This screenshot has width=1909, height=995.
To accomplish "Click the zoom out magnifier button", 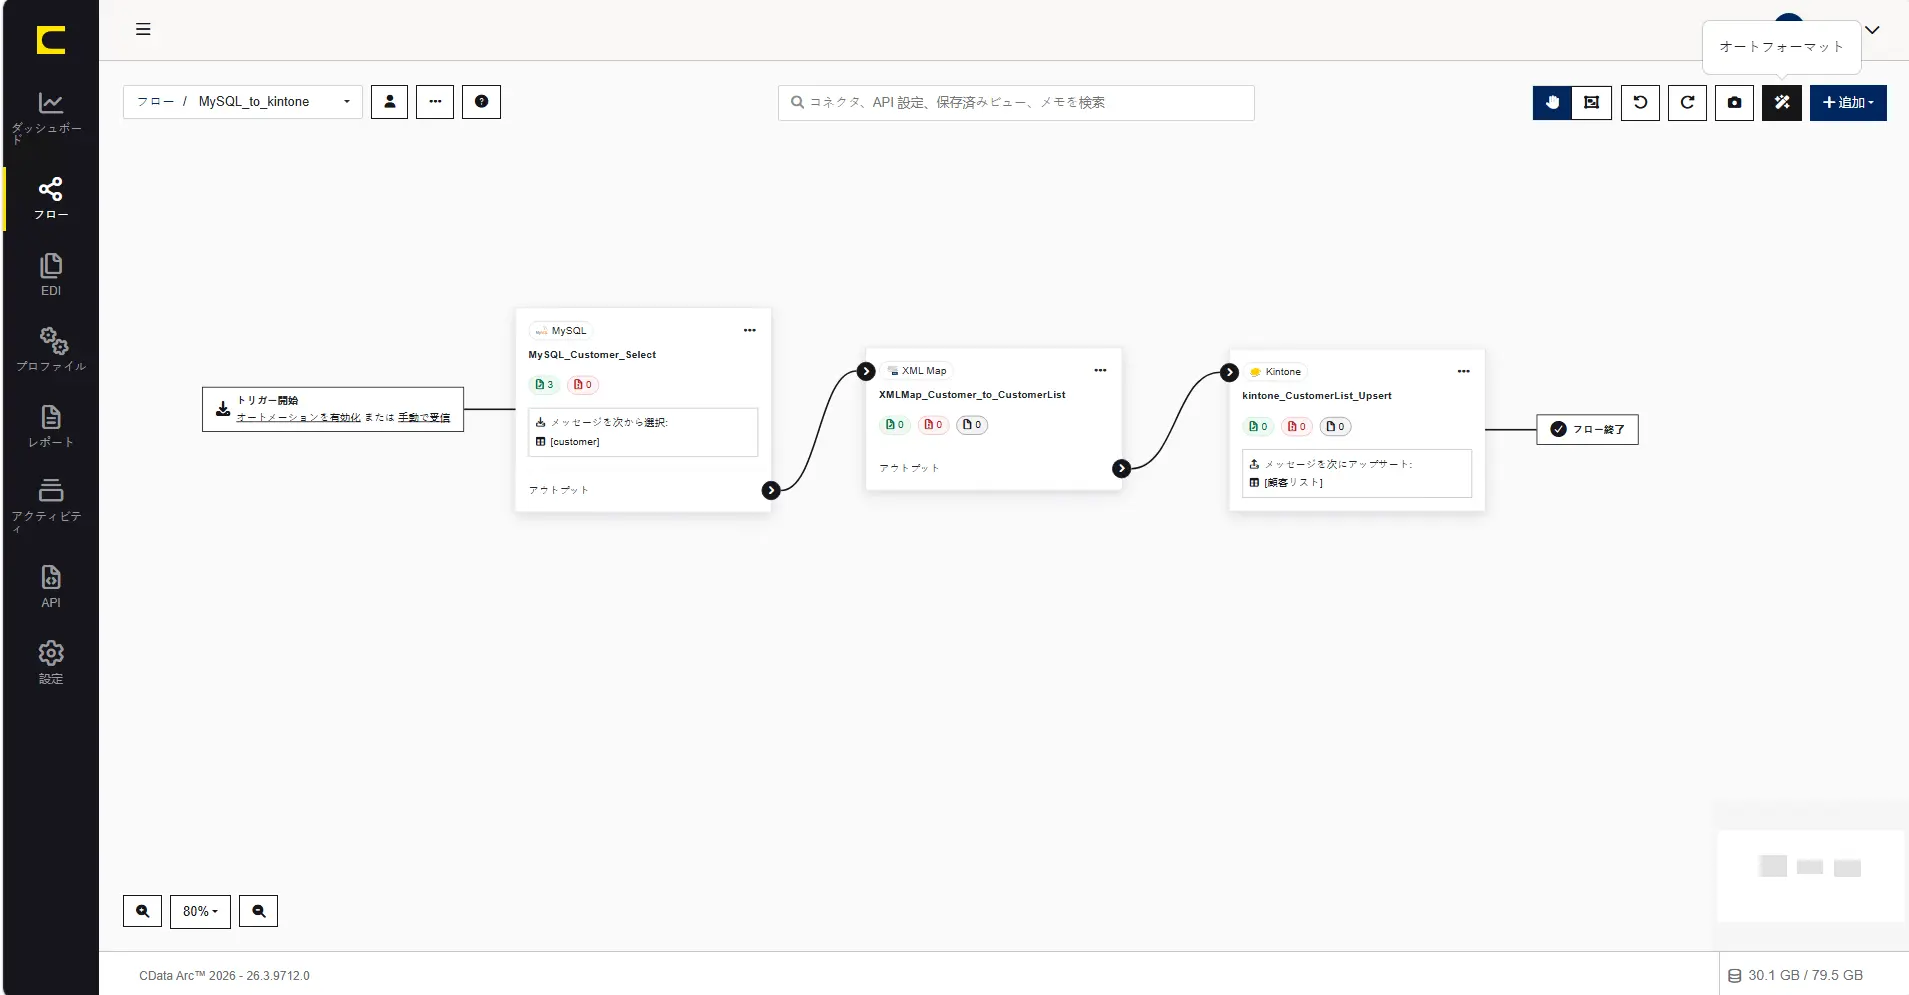I will 258,911.
